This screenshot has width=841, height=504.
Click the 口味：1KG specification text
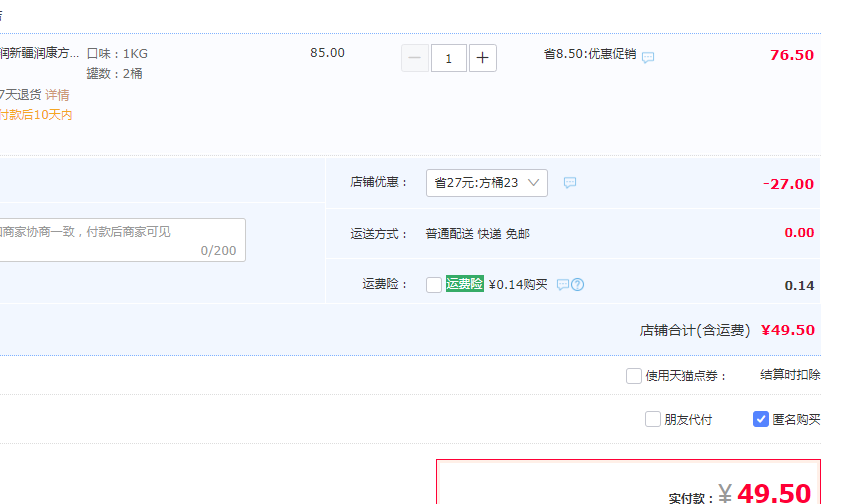click(117, 54)
